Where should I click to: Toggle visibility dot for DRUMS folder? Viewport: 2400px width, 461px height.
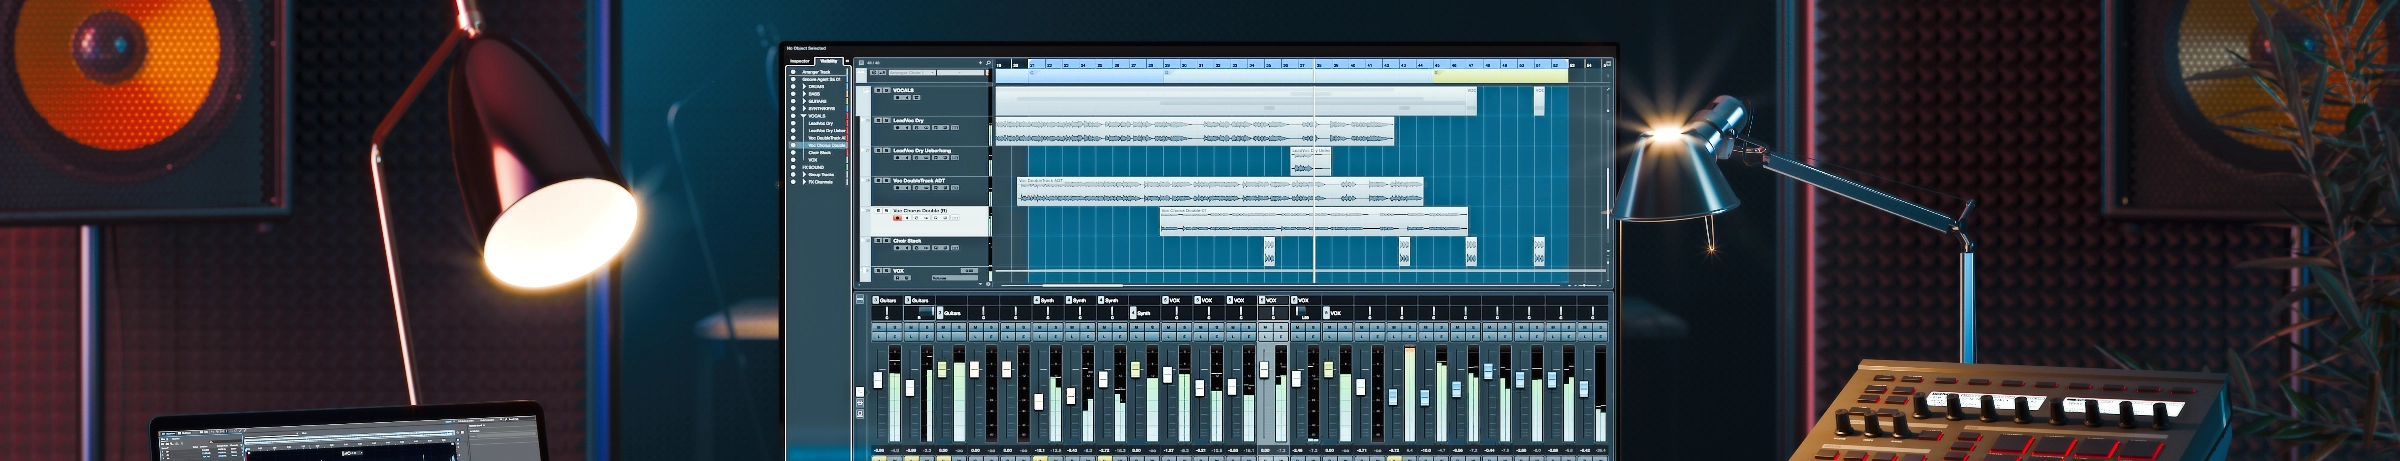pos(793,87)
